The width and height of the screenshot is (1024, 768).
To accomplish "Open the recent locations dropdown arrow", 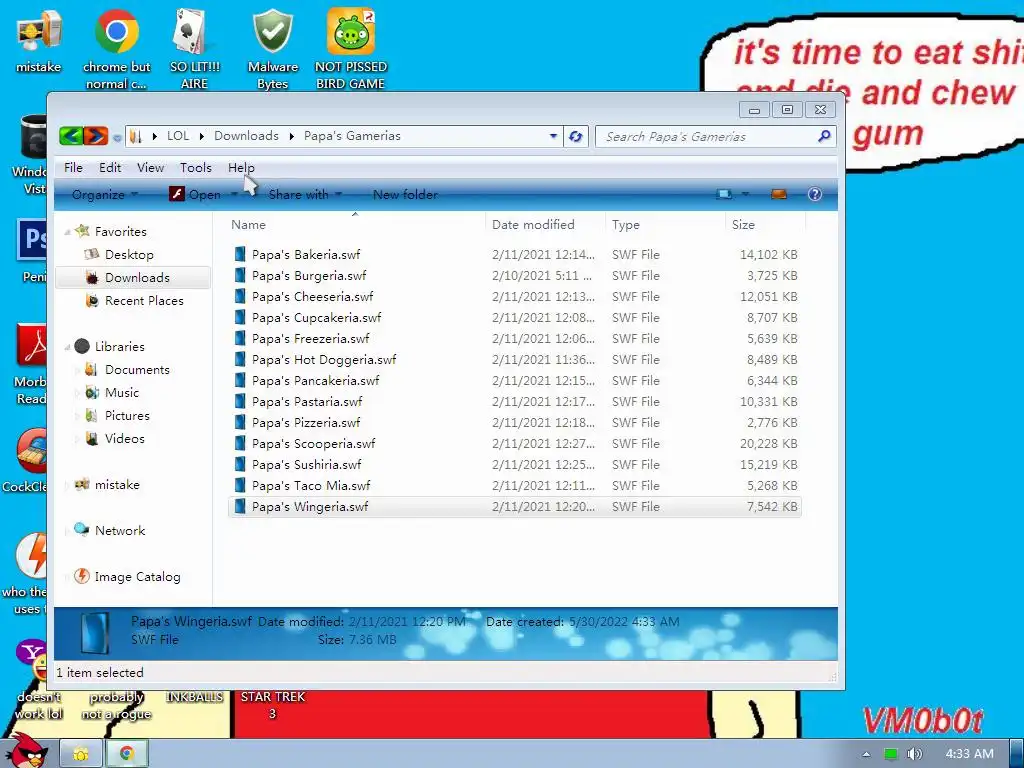I will (117, 138).
